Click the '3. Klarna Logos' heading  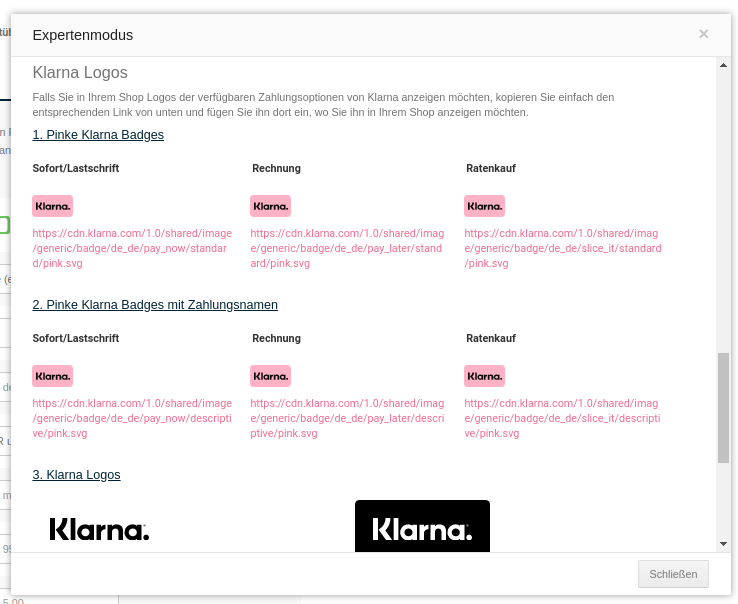76,475
